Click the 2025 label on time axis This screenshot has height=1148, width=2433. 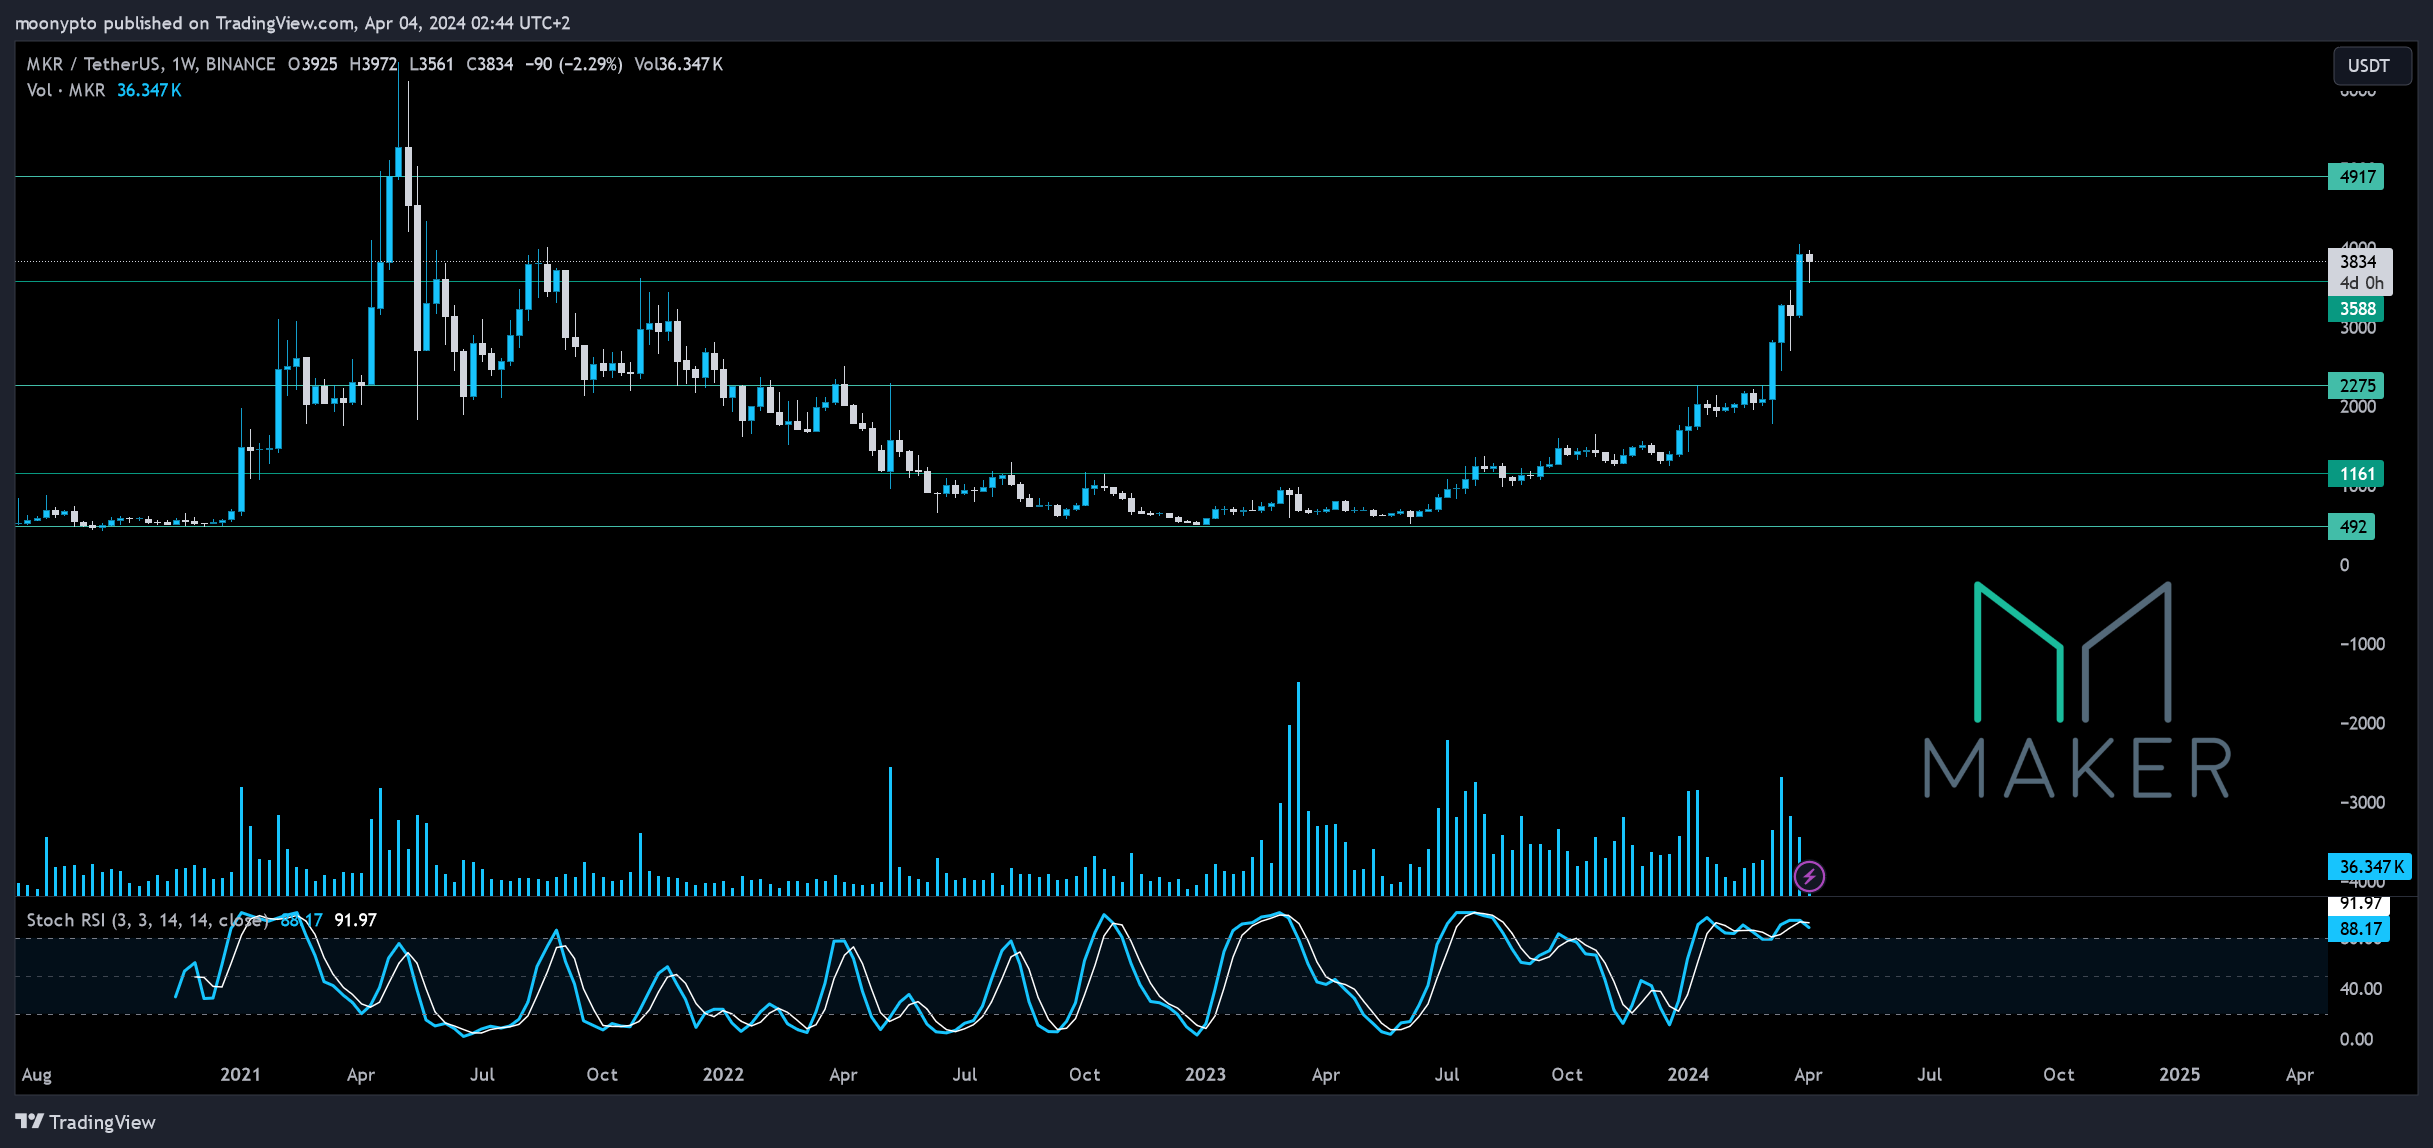[x=2179, y=1075]
